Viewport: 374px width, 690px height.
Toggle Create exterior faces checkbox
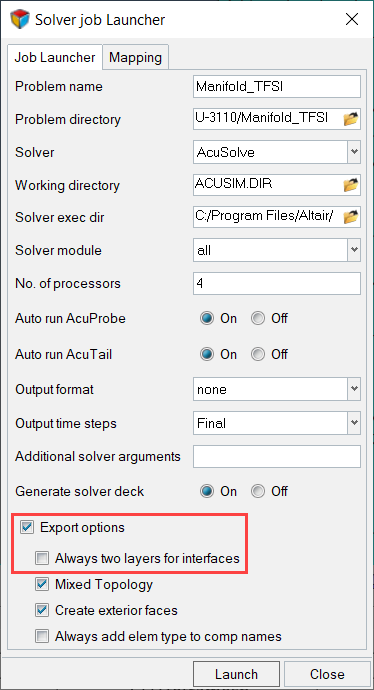(42, 610)
